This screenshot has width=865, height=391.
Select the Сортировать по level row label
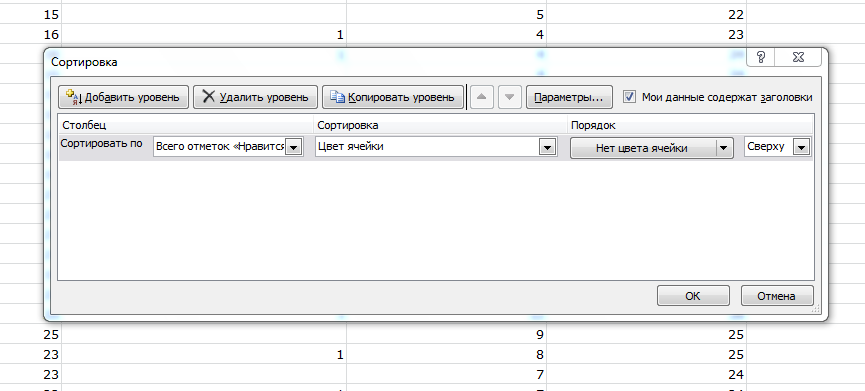[102, 144]
